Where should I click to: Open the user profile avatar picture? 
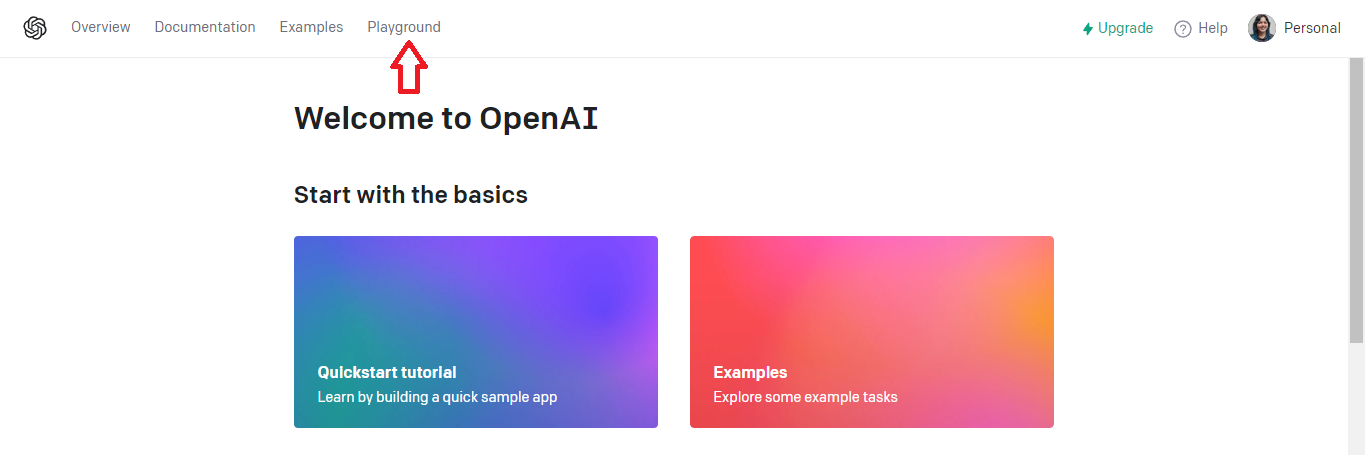click(1262, 28)
